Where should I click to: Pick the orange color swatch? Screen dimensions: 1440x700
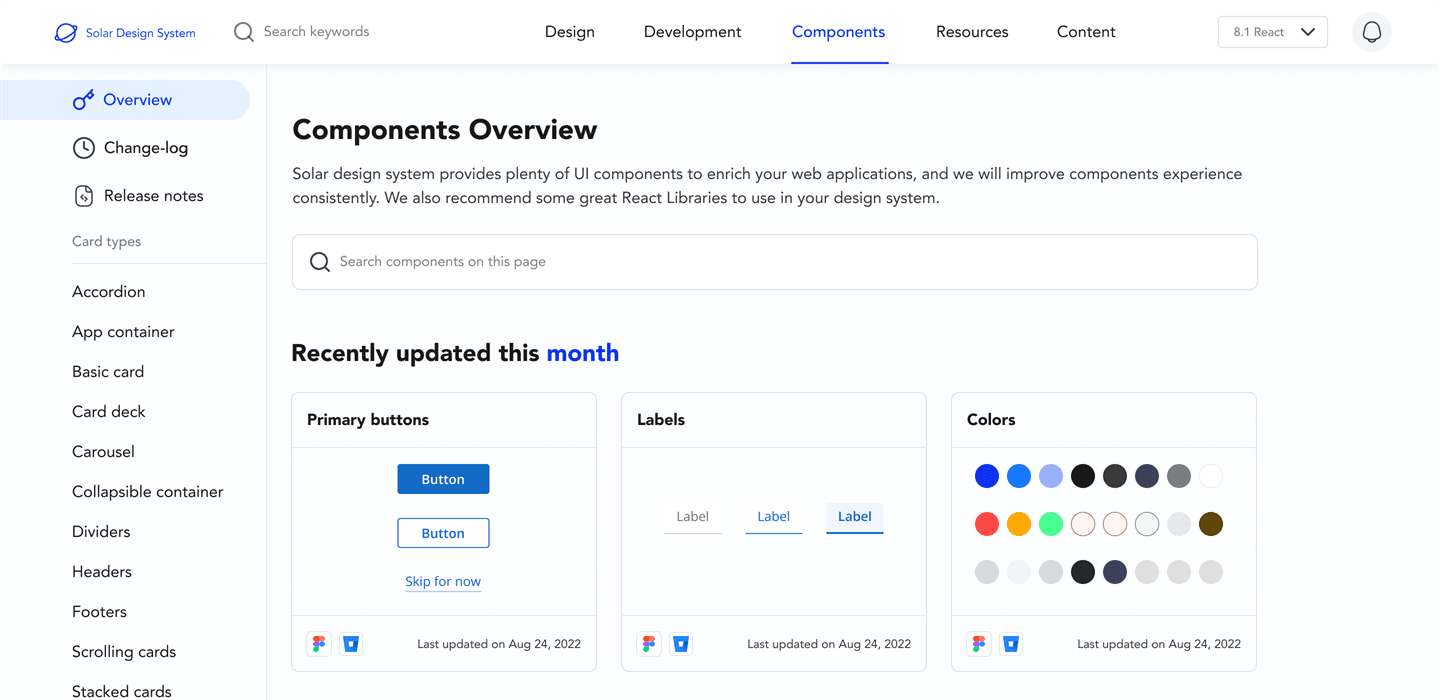click(1019, 524)
